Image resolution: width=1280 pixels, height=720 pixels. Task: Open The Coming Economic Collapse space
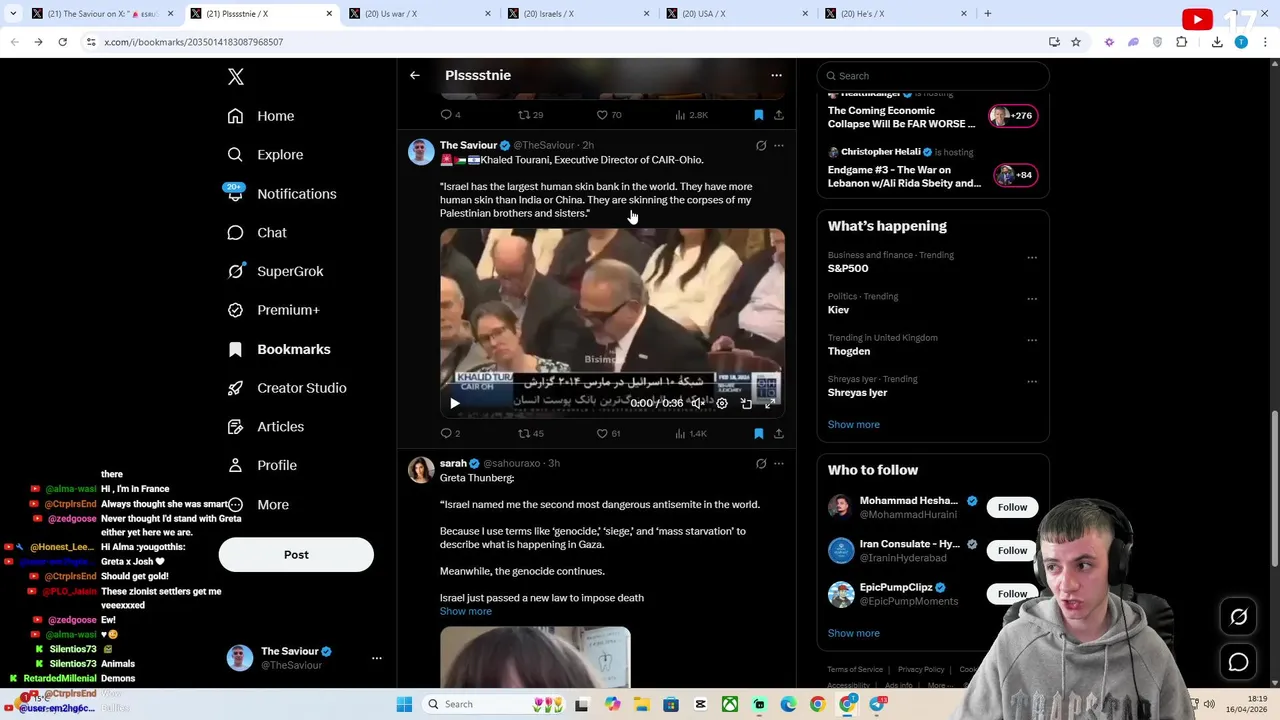click(x=901, y=117)
